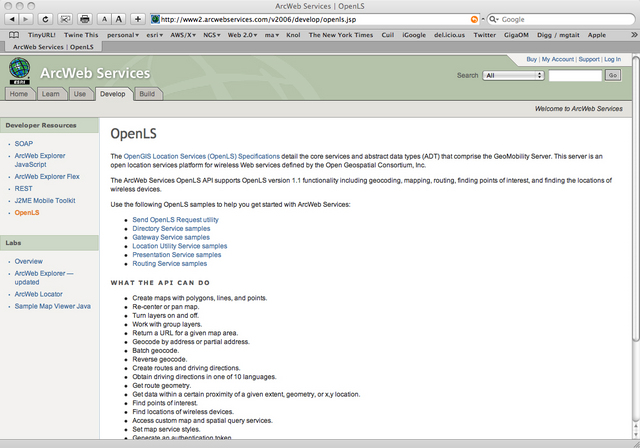This screenshot has width=640, height=448.
Task: Go forward with the forward arrow button
Action: click(25, 19)
